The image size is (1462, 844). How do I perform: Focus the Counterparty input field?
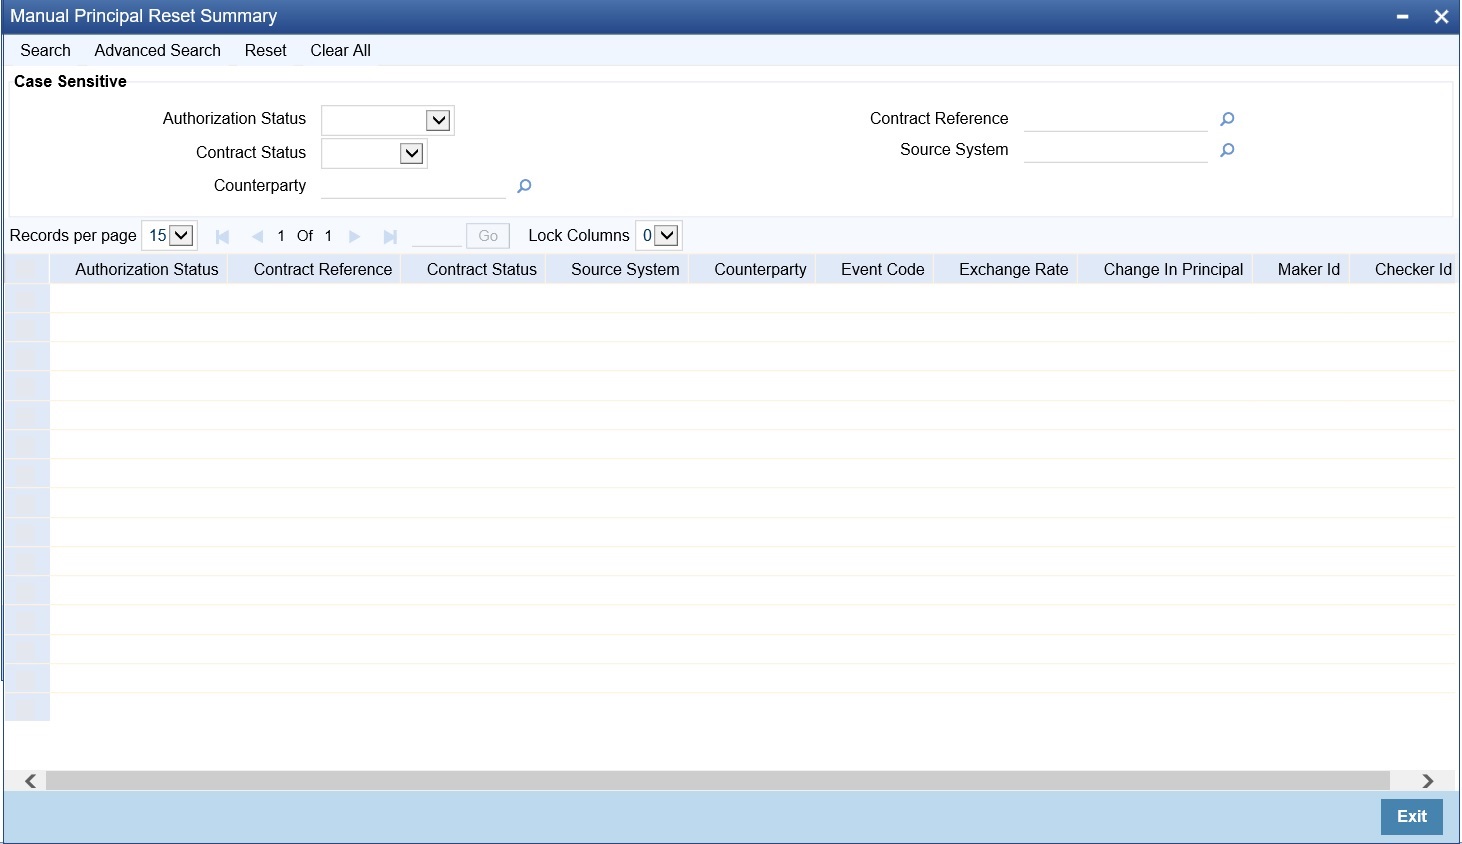413,186
